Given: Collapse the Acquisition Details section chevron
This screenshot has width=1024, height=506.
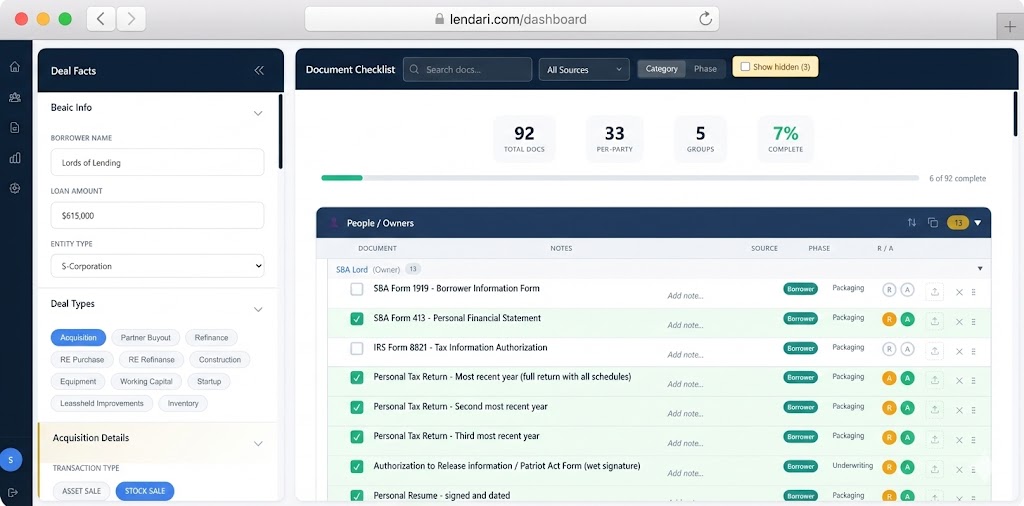Looking at the screenshot, I should point(258,444).
